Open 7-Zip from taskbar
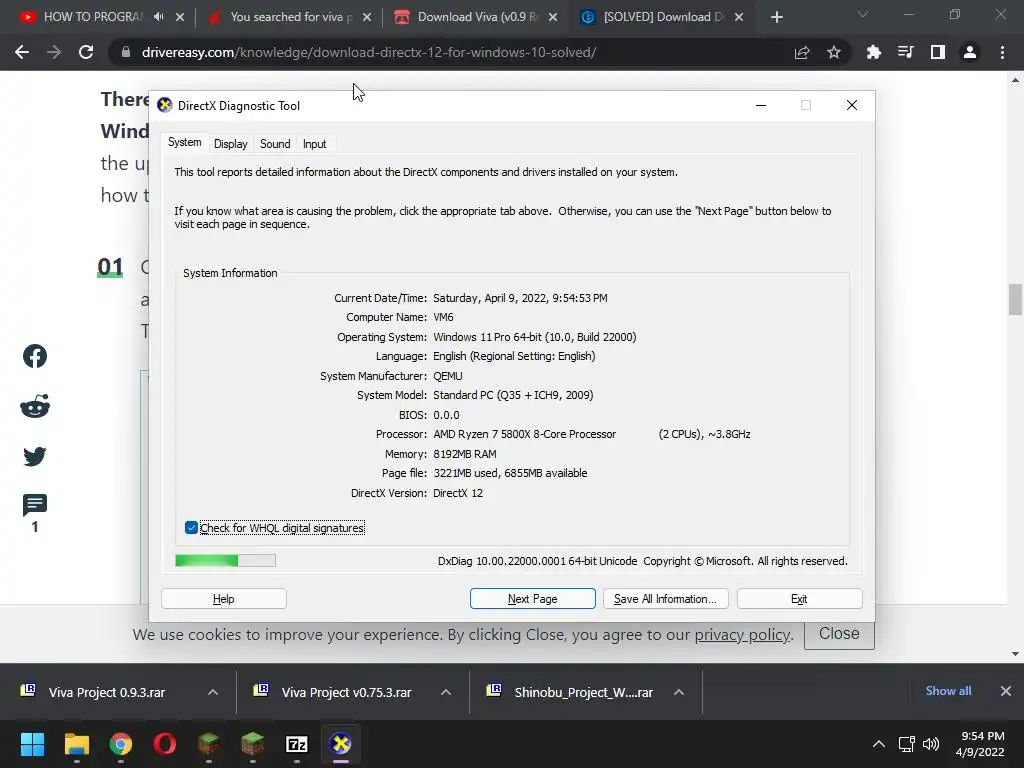 coord(297,744)
